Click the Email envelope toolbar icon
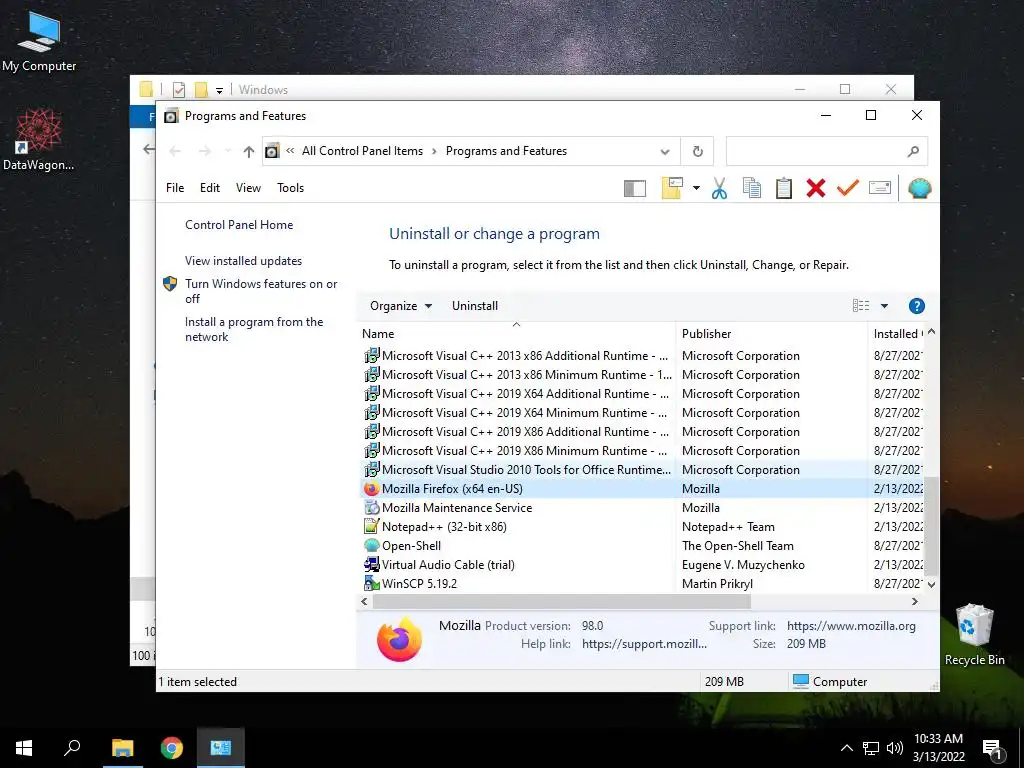 coord(880,188)
